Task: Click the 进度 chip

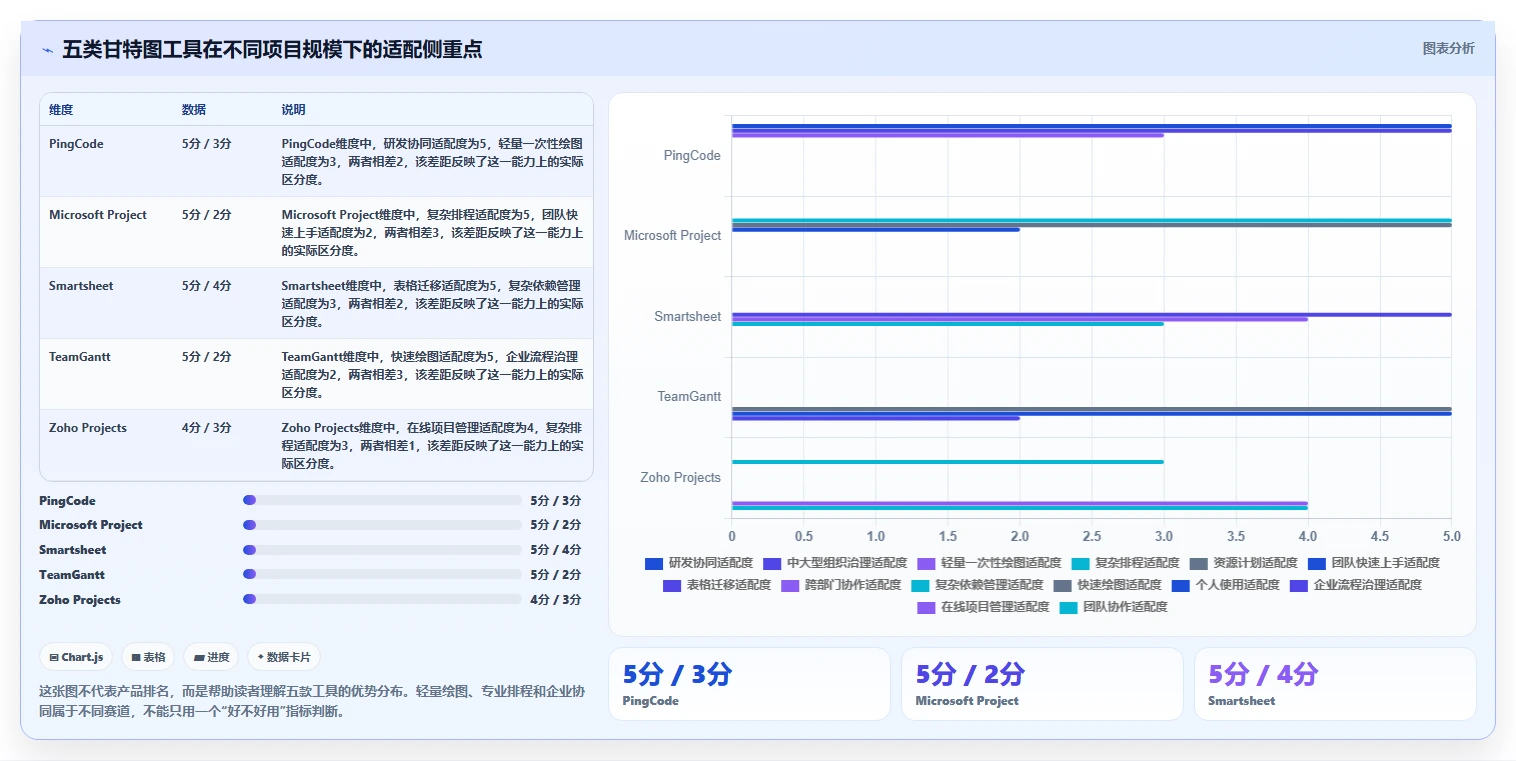Action: 211,657
